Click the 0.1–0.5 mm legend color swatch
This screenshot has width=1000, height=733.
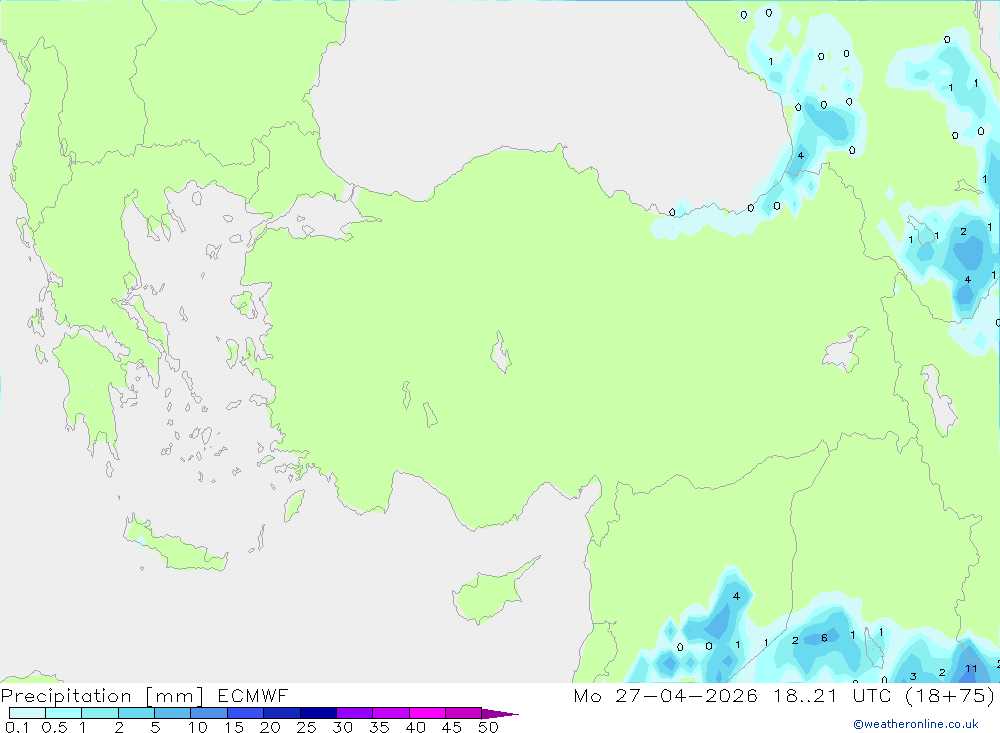27,713
